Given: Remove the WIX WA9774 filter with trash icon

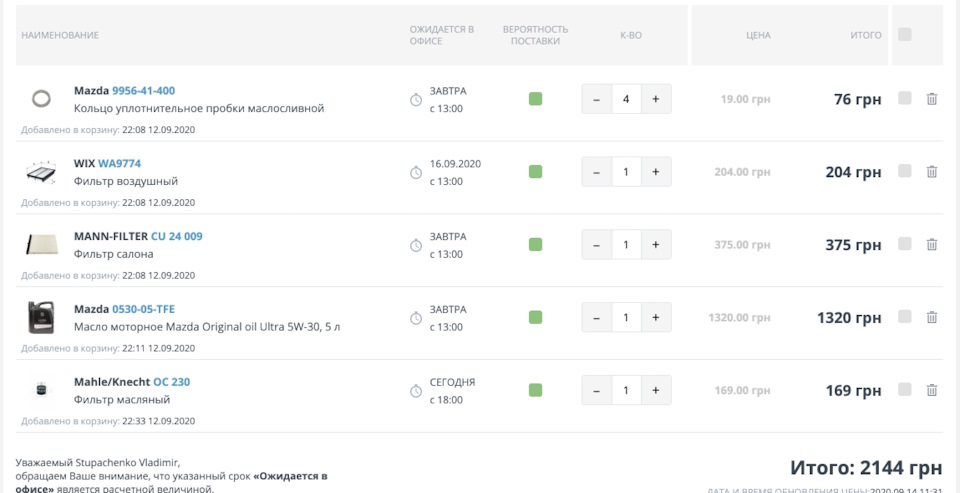Looking at the screenshot, I should click(931, 171).
